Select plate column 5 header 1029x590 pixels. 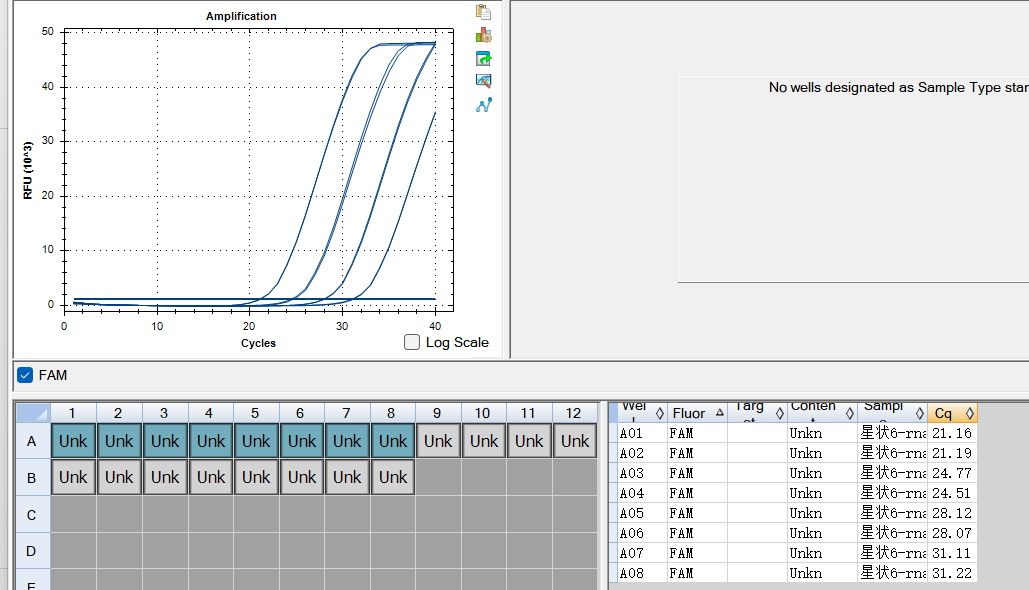point(256,413)
